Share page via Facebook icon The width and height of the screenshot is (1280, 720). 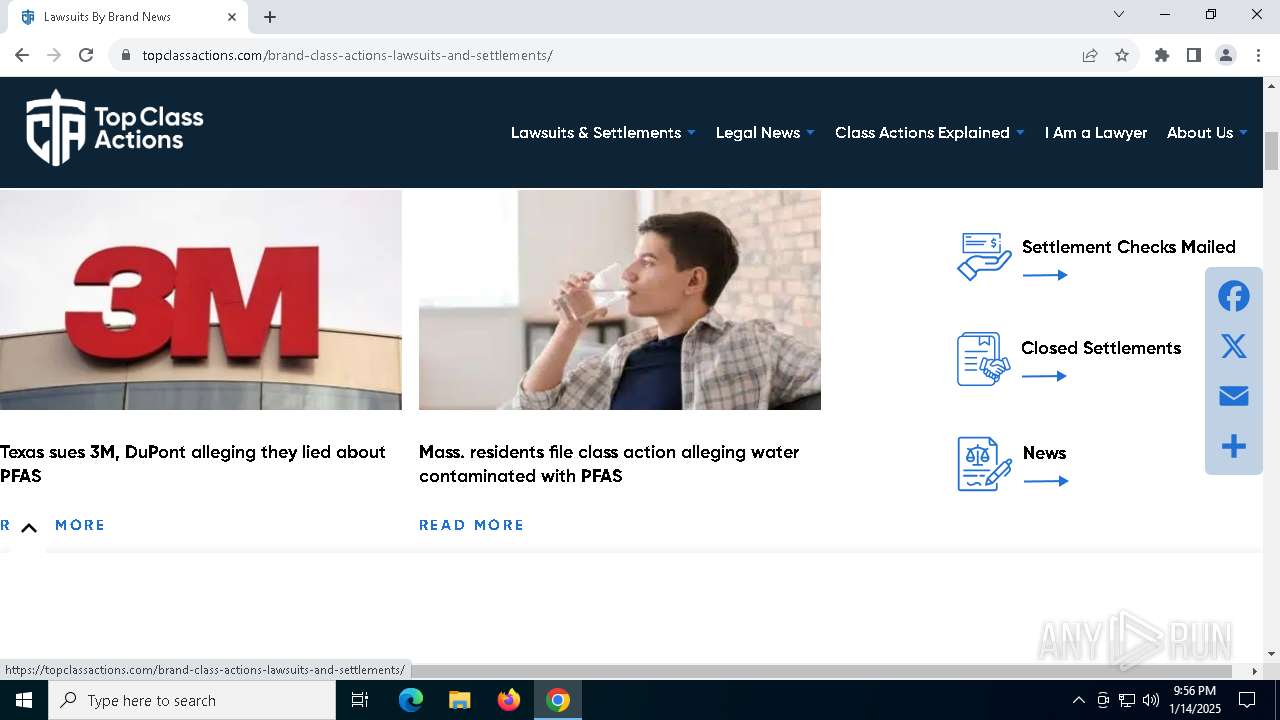(1234, 296)
